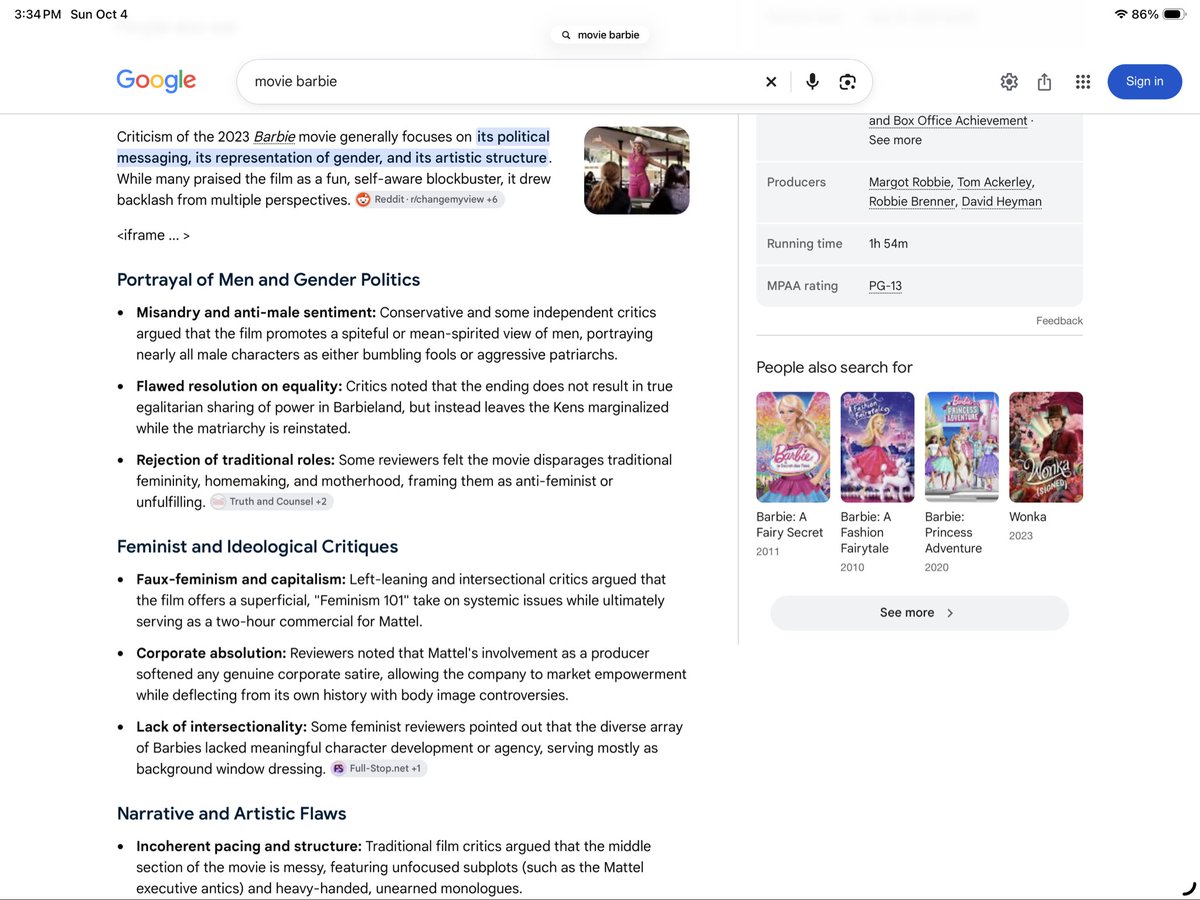Send Feedback on the knowledge panel

[x=1059, y=321]
